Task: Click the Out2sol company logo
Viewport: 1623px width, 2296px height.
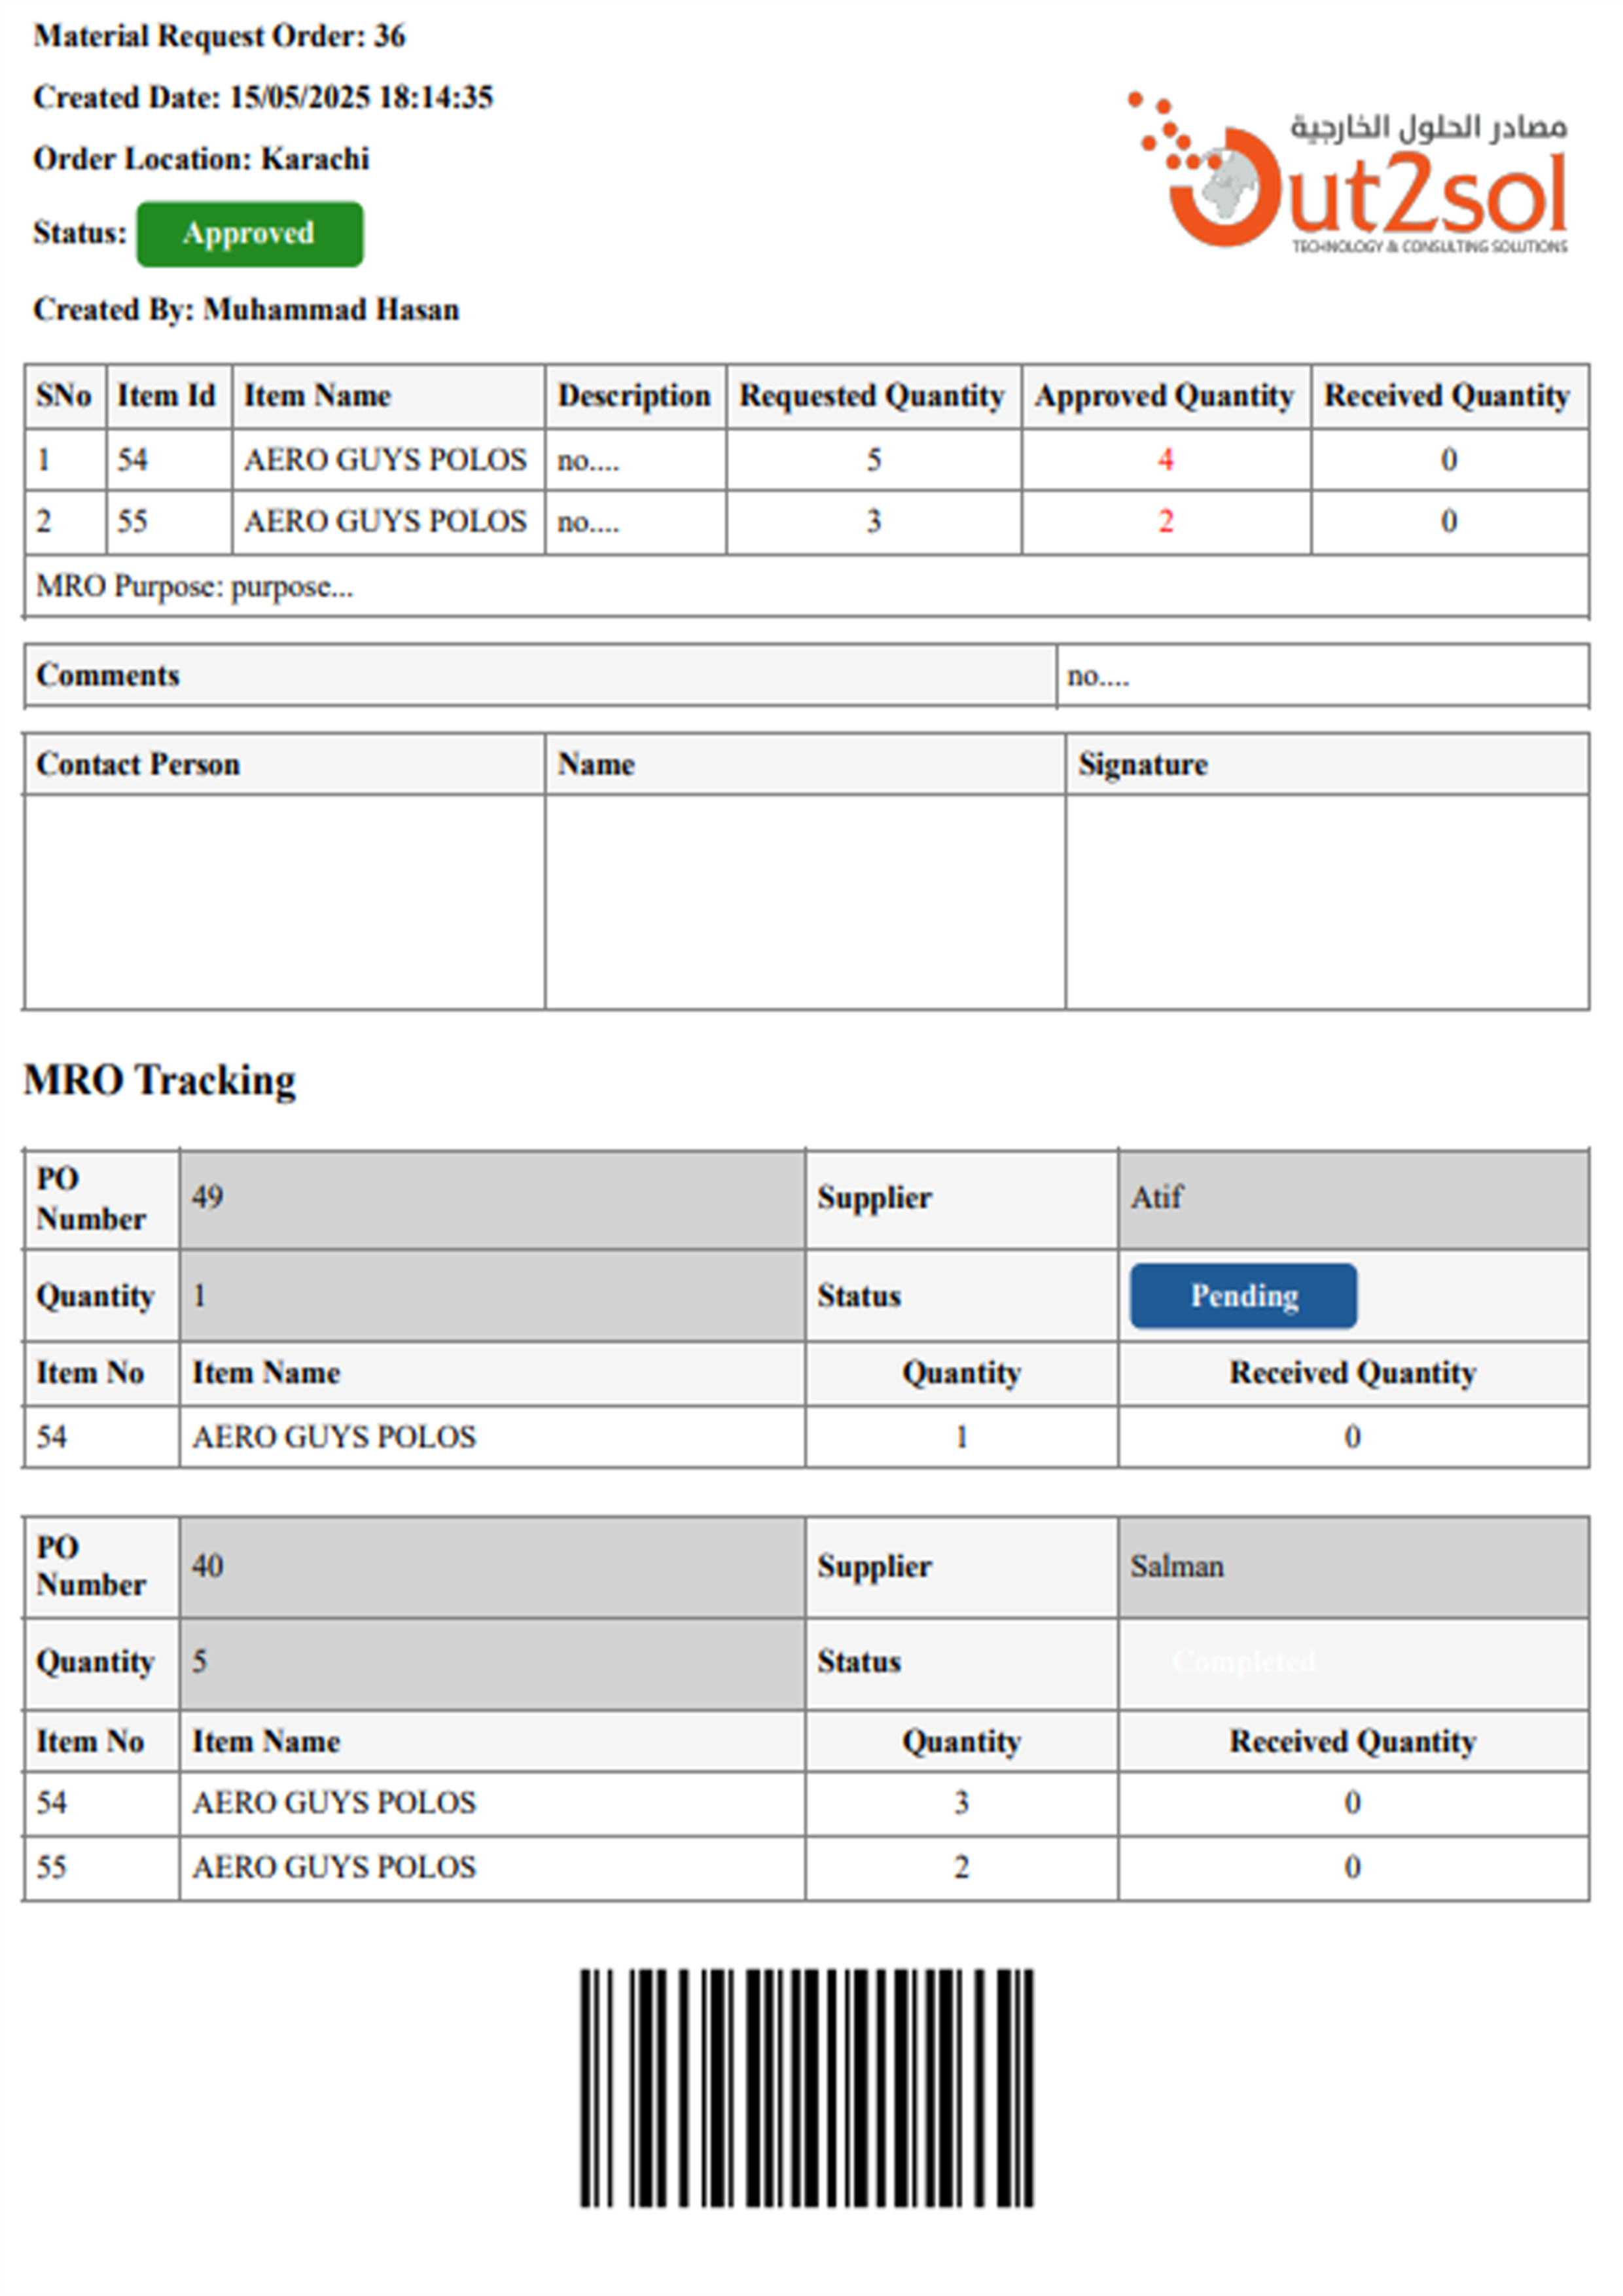Action: pos(1348,172)
